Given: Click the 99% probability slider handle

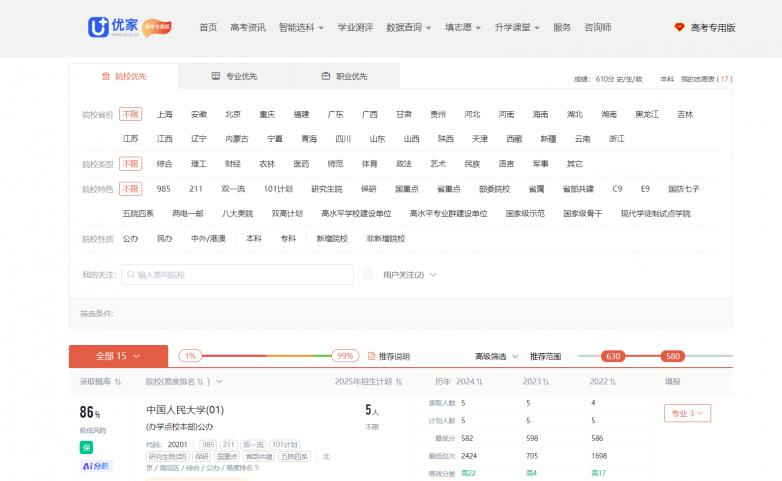Looking at the screenshot, I should pyautogui.click(x=345, y=356).
